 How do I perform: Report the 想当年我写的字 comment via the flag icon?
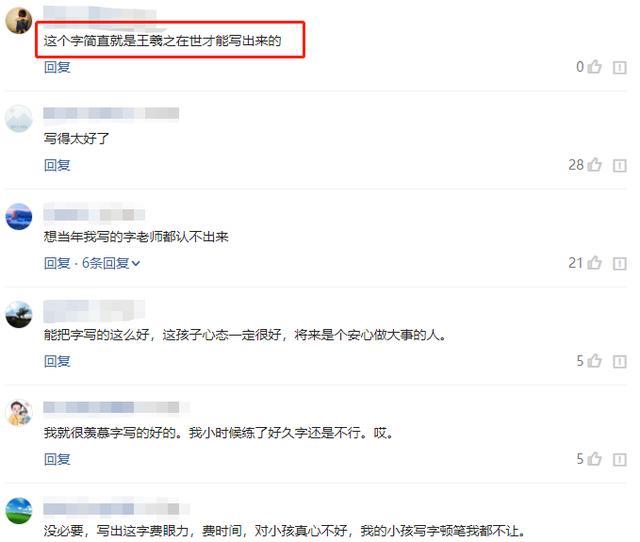click(x=620, y=263)
